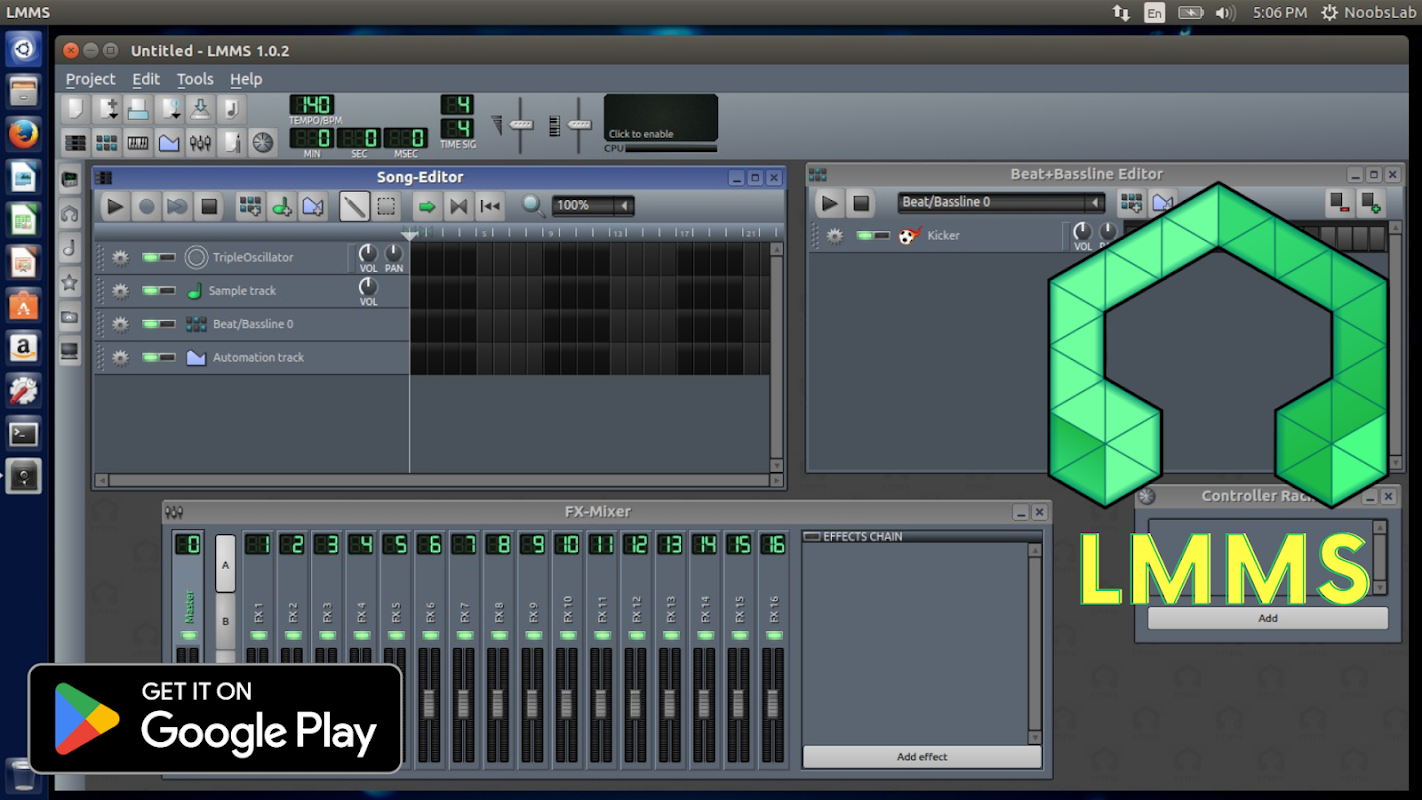Image resolution: width=1422 pixels, height=800 pixels.
Task: Toggle loop points button in the Song-Editor
Action: 458,207
